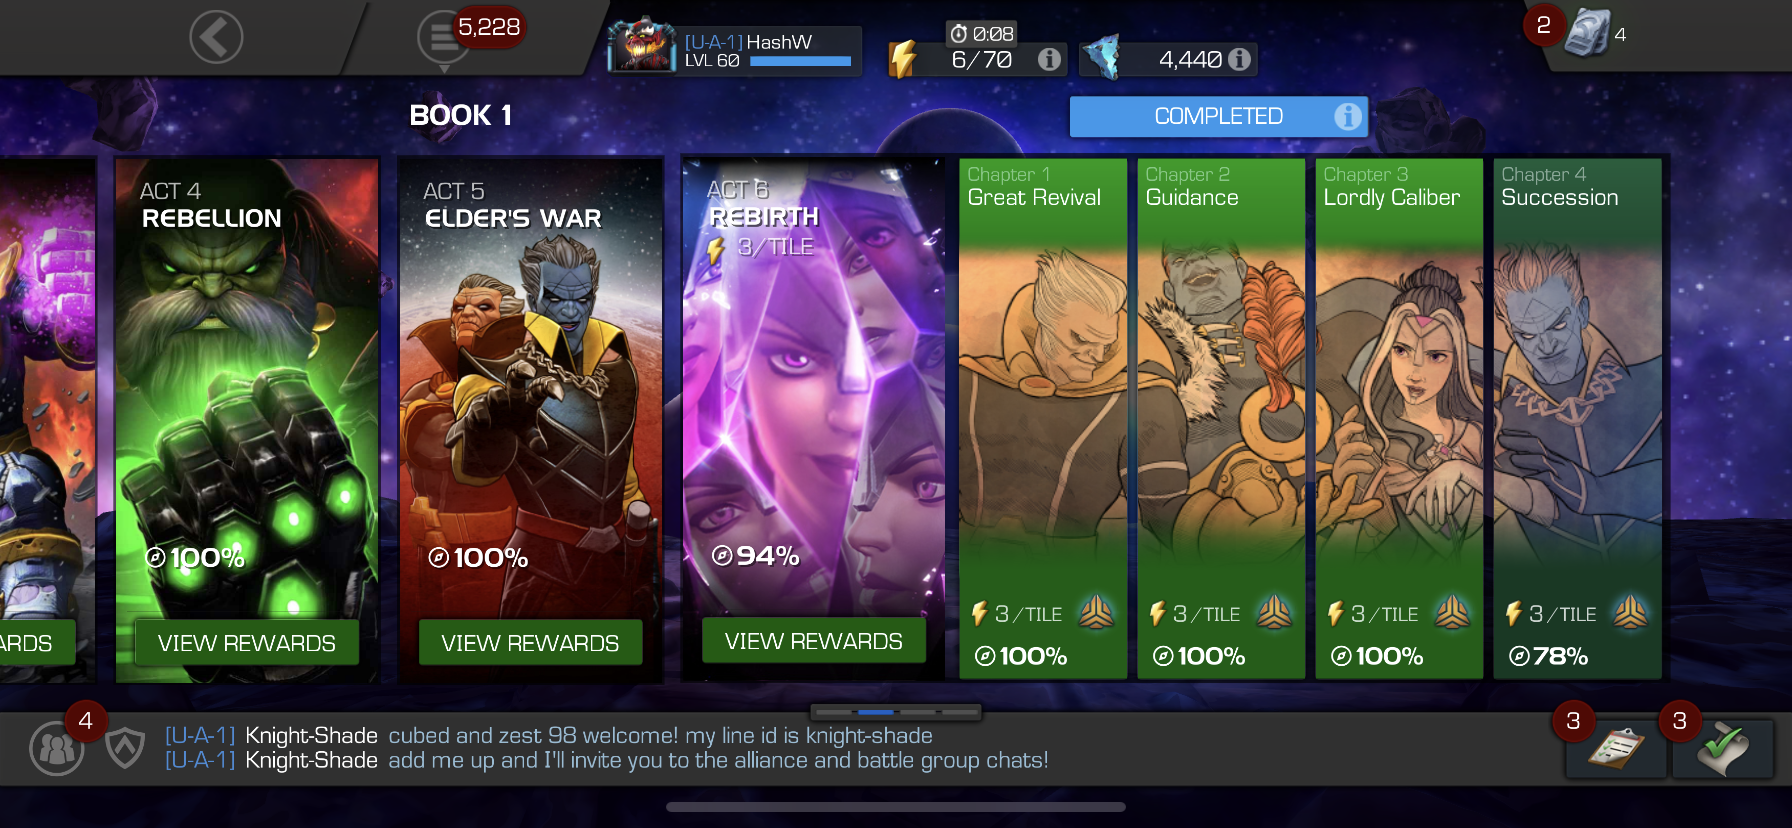View rewards for Act 5 Elder's War
Viewport: 1792px width, 828px height.
pos(530,643)
